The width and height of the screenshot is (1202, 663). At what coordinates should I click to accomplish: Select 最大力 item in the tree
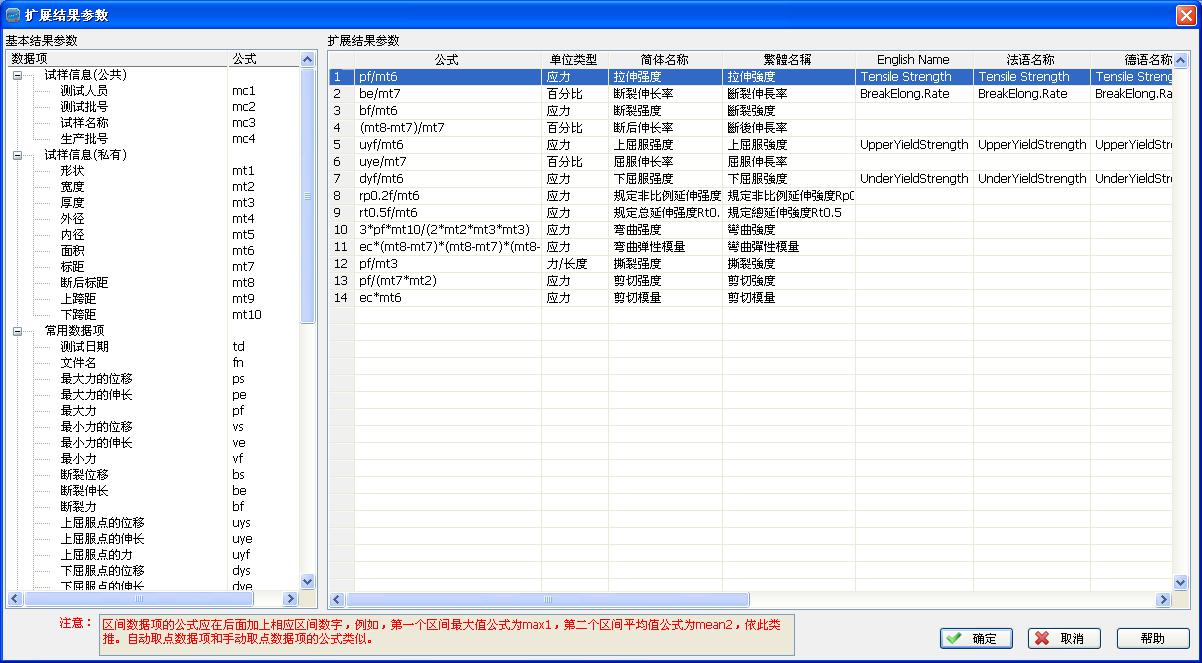click(x=78, y=411)
